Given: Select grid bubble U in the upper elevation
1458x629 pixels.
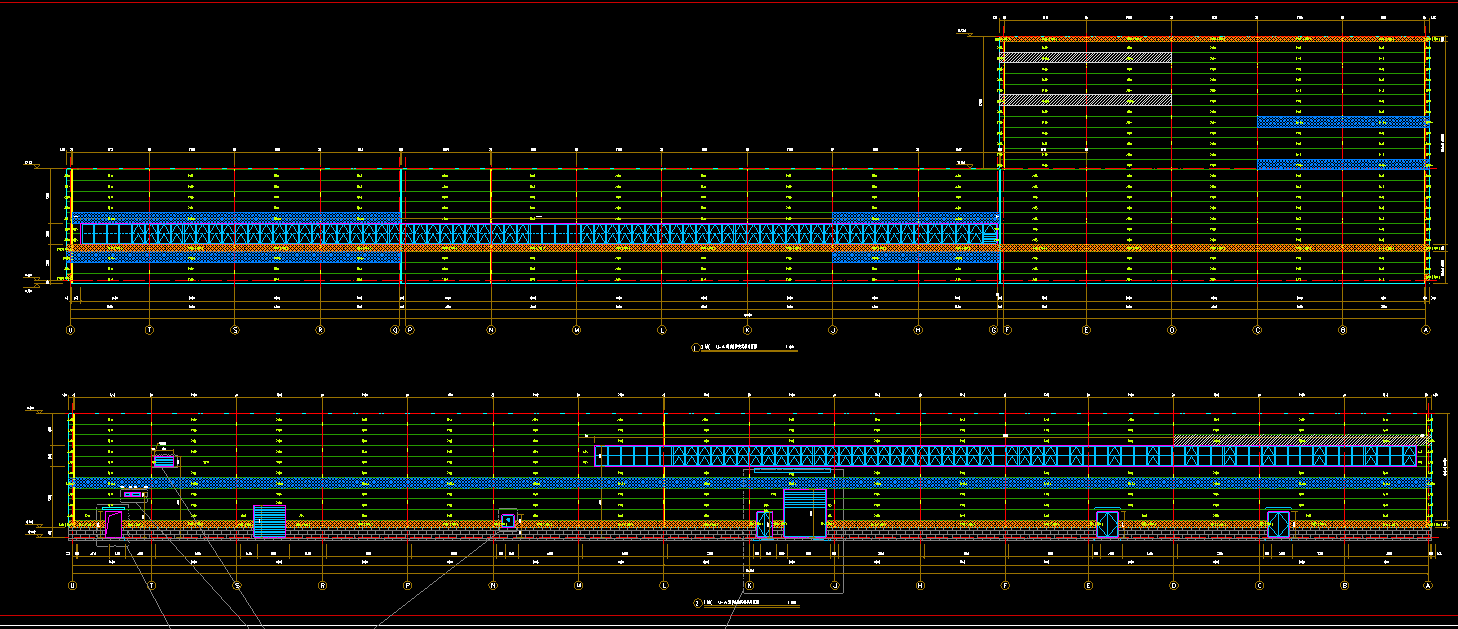Looking at the screenshot, I should [70, 329].
